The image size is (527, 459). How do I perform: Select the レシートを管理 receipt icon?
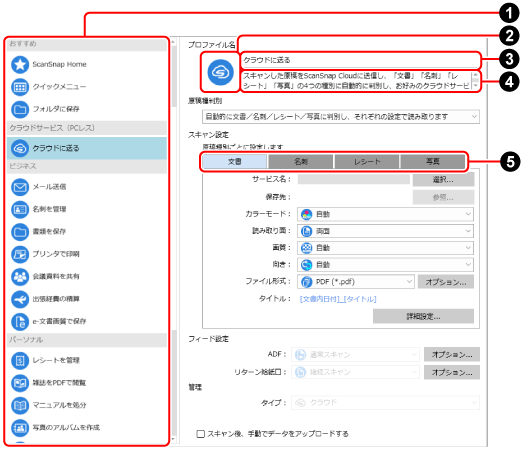click(x=20, y=361)
